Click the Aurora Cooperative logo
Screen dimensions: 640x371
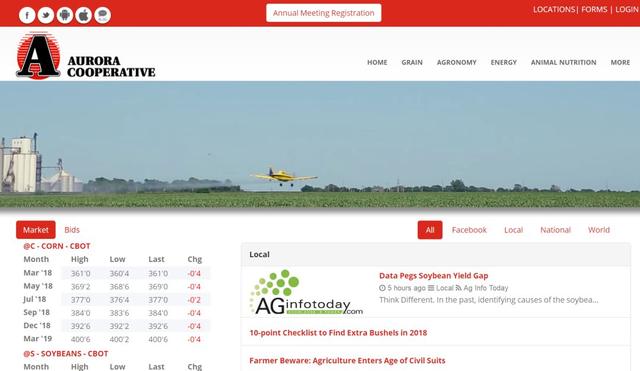tap(86, 55)
